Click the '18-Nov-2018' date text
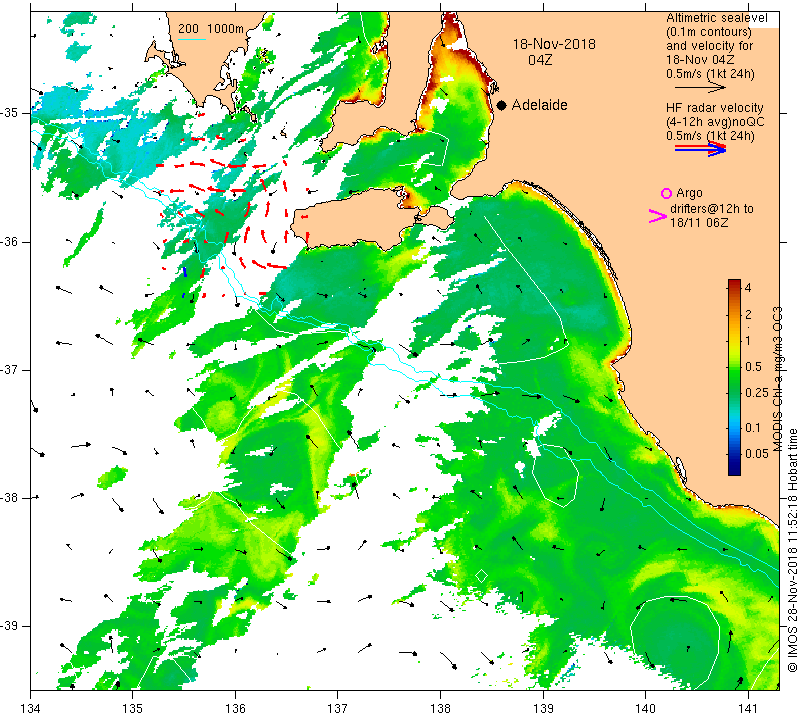This screenshot has width=800, height=720. point(554,44)
